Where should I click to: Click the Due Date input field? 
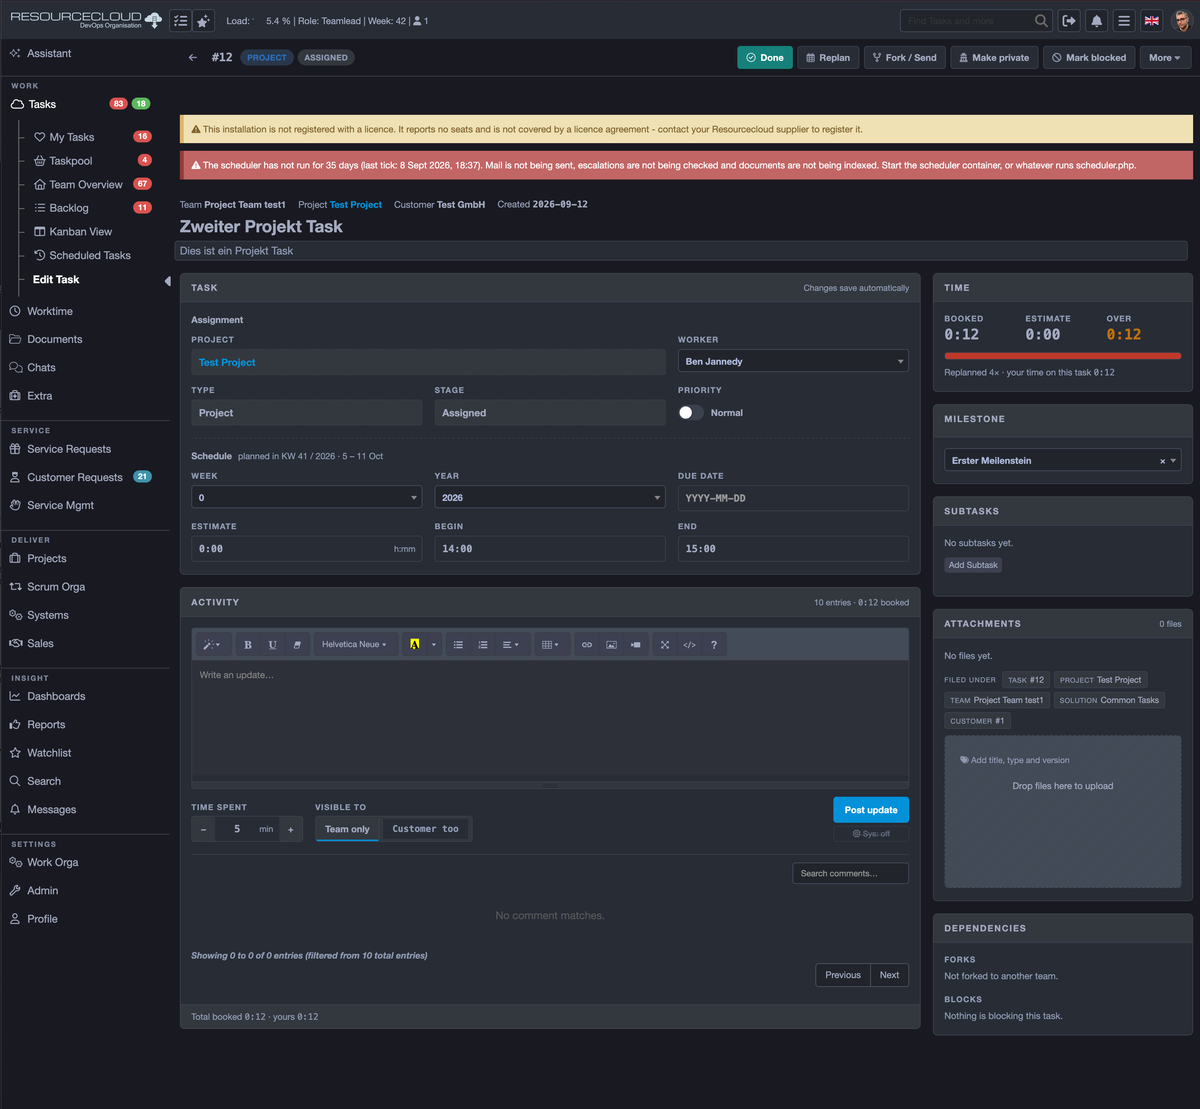point(793,497)
